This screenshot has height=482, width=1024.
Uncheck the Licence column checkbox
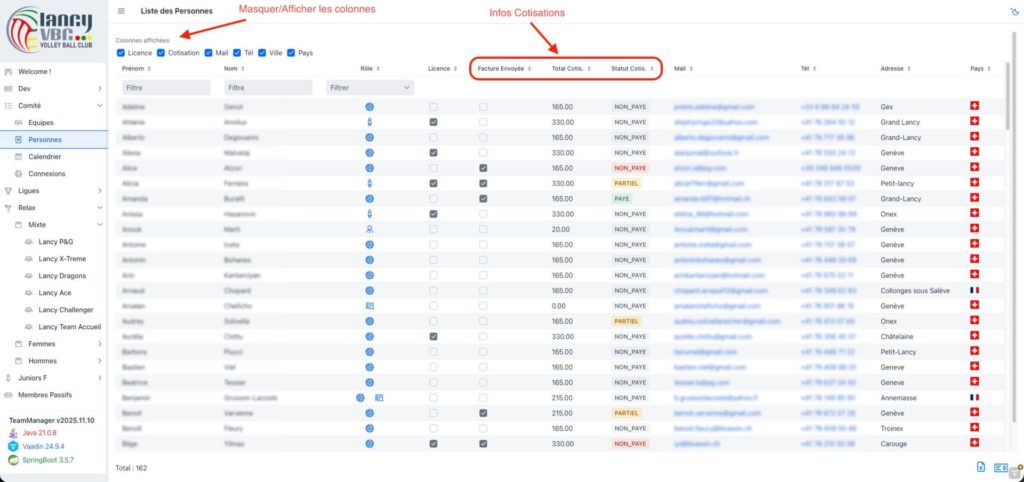tap(121, 52)
